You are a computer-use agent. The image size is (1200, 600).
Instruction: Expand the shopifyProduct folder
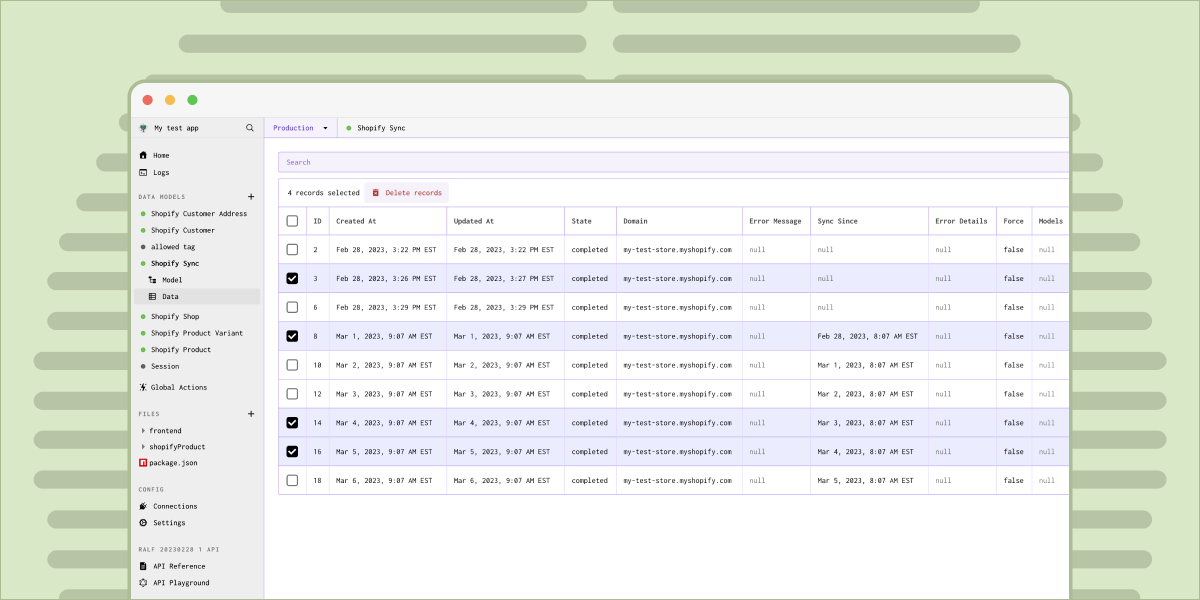click(x=142, y=446)
